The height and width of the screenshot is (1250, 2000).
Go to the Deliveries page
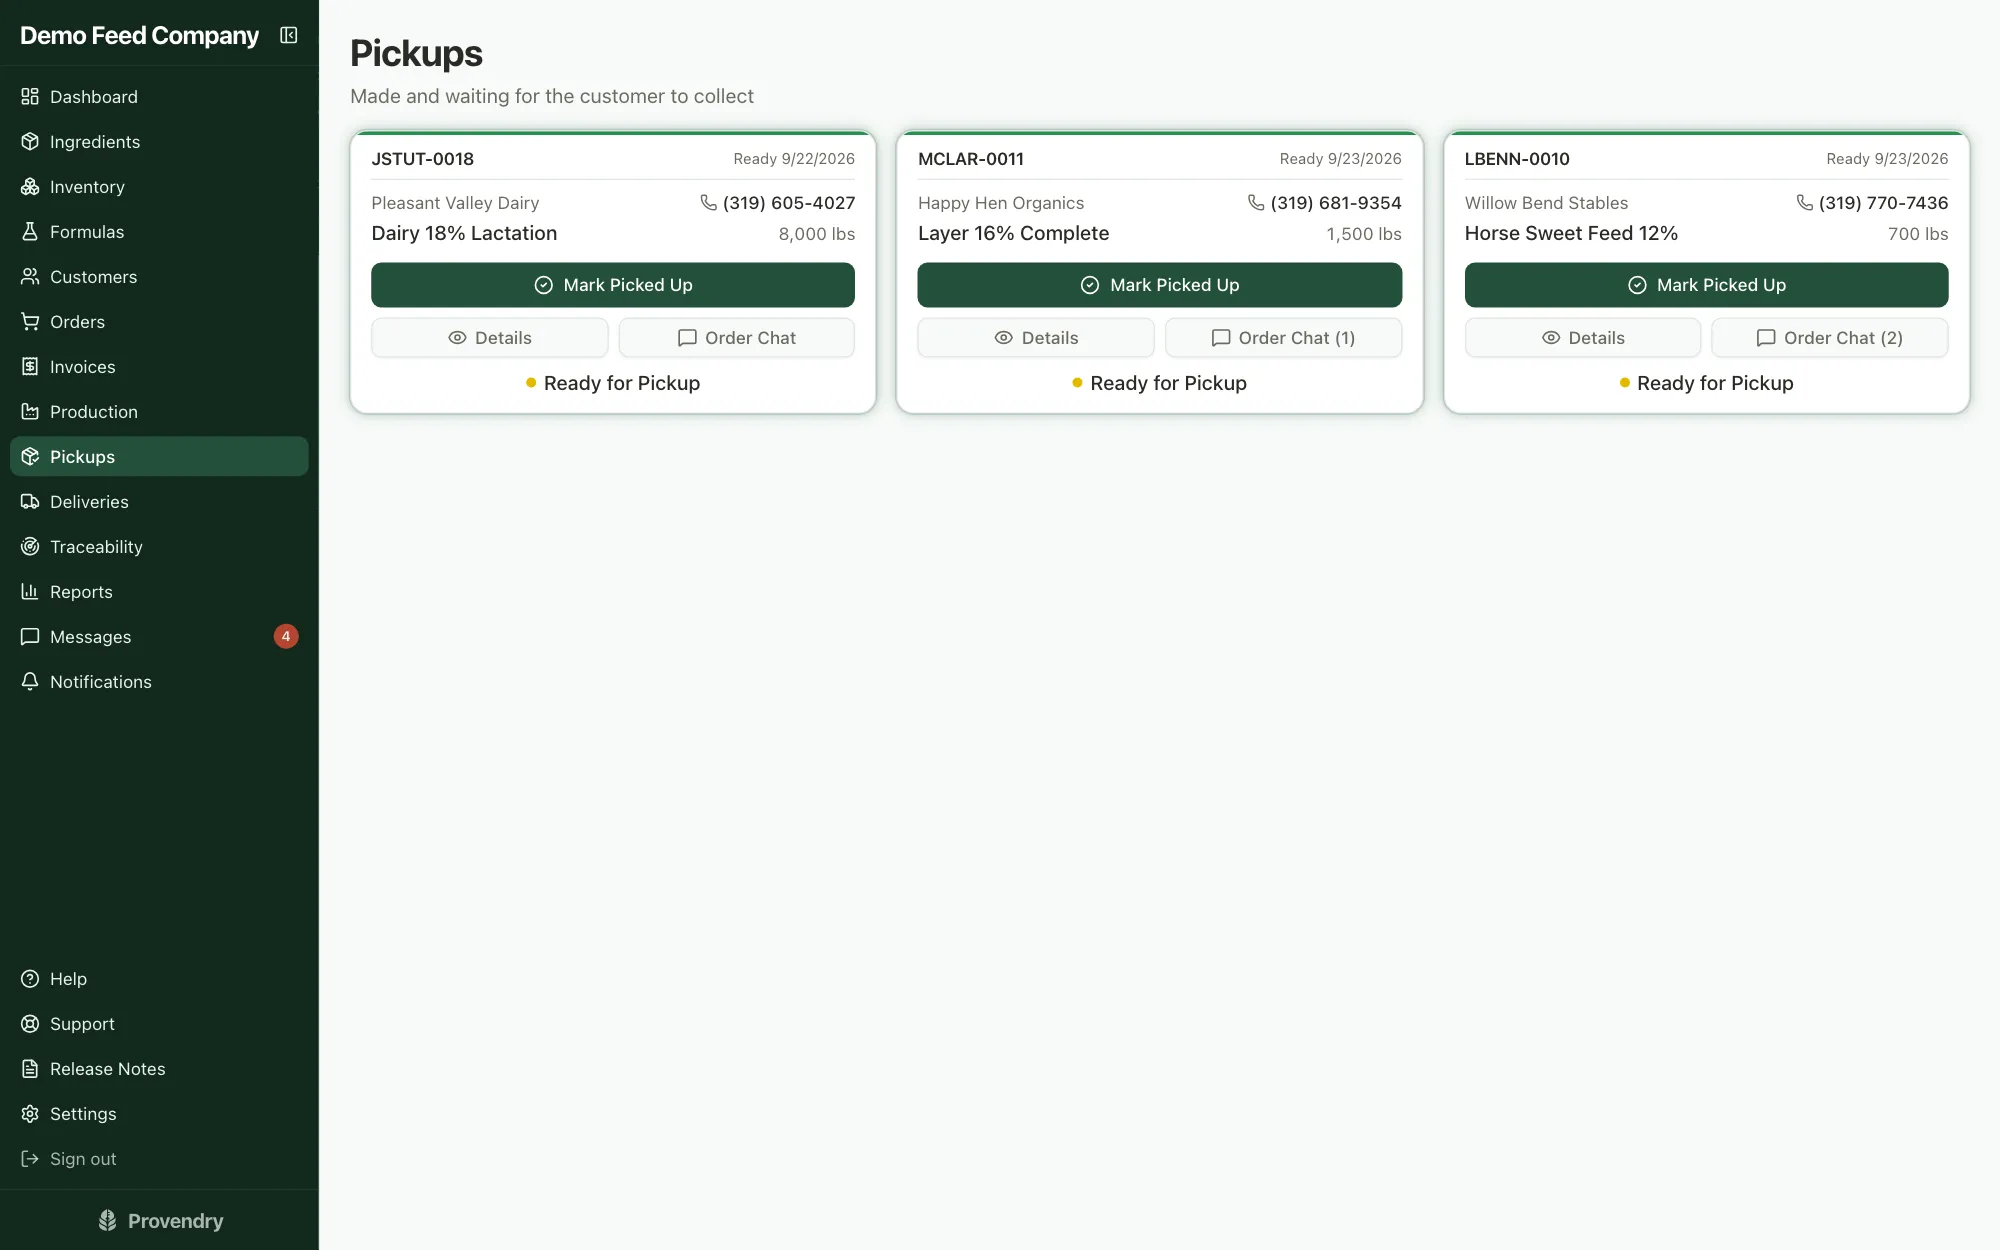pyautogui.click(x=159, y=501)
